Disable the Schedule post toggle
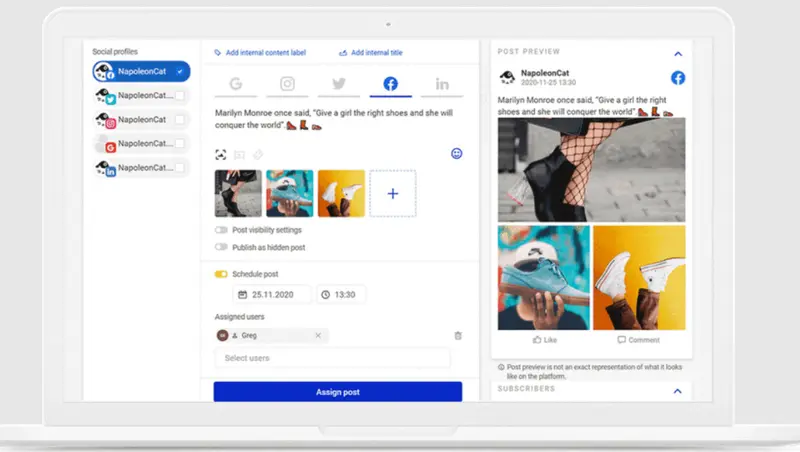The height and width of the screenshot is (452, 800). (x=221, y=274)
